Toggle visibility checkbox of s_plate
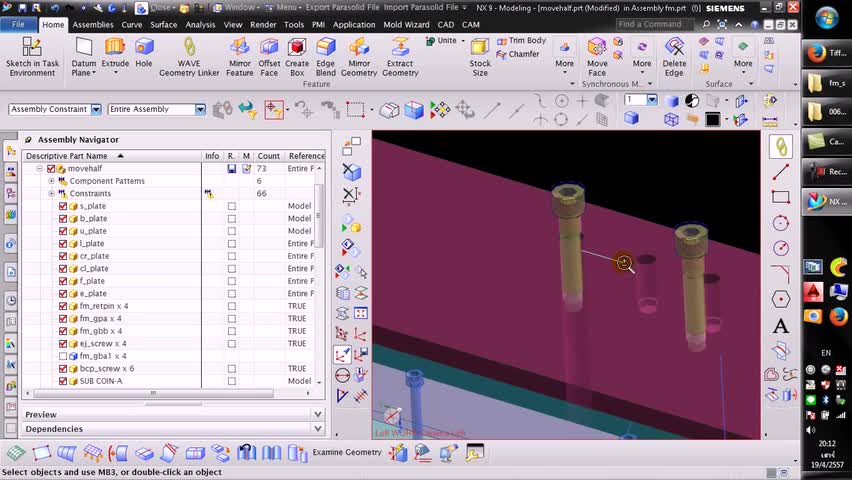The image size is (852, 480). [63, 206]
